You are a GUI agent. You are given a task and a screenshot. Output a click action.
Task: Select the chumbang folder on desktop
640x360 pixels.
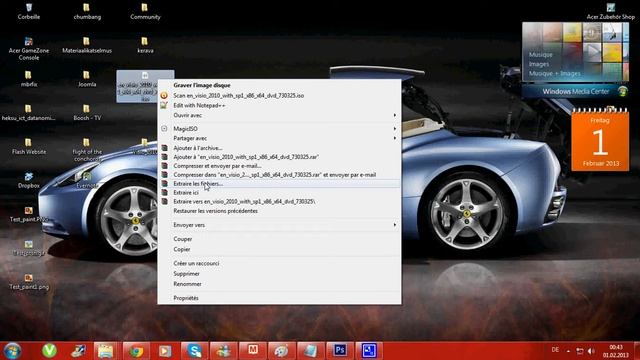87,11
